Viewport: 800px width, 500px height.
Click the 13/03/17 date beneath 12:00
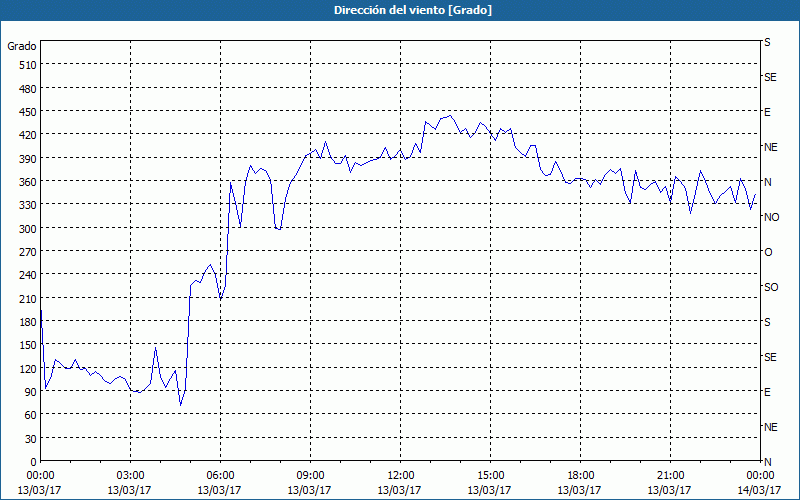coord(399,490)
